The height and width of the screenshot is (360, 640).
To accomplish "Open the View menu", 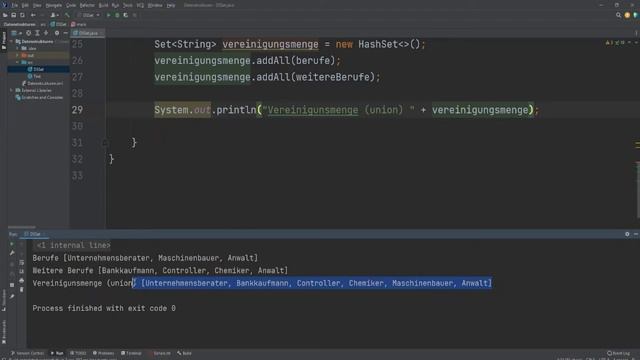I will 37,5.
